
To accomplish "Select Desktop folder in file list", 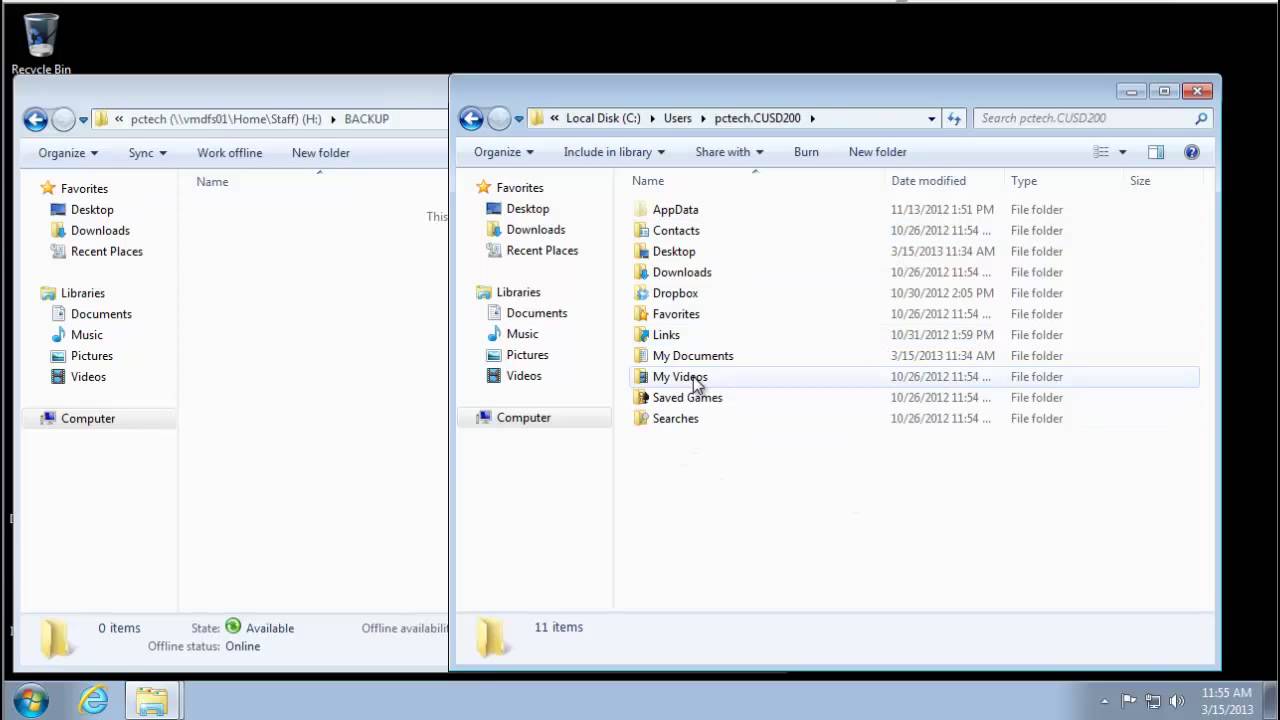I will tap(674, 252).
